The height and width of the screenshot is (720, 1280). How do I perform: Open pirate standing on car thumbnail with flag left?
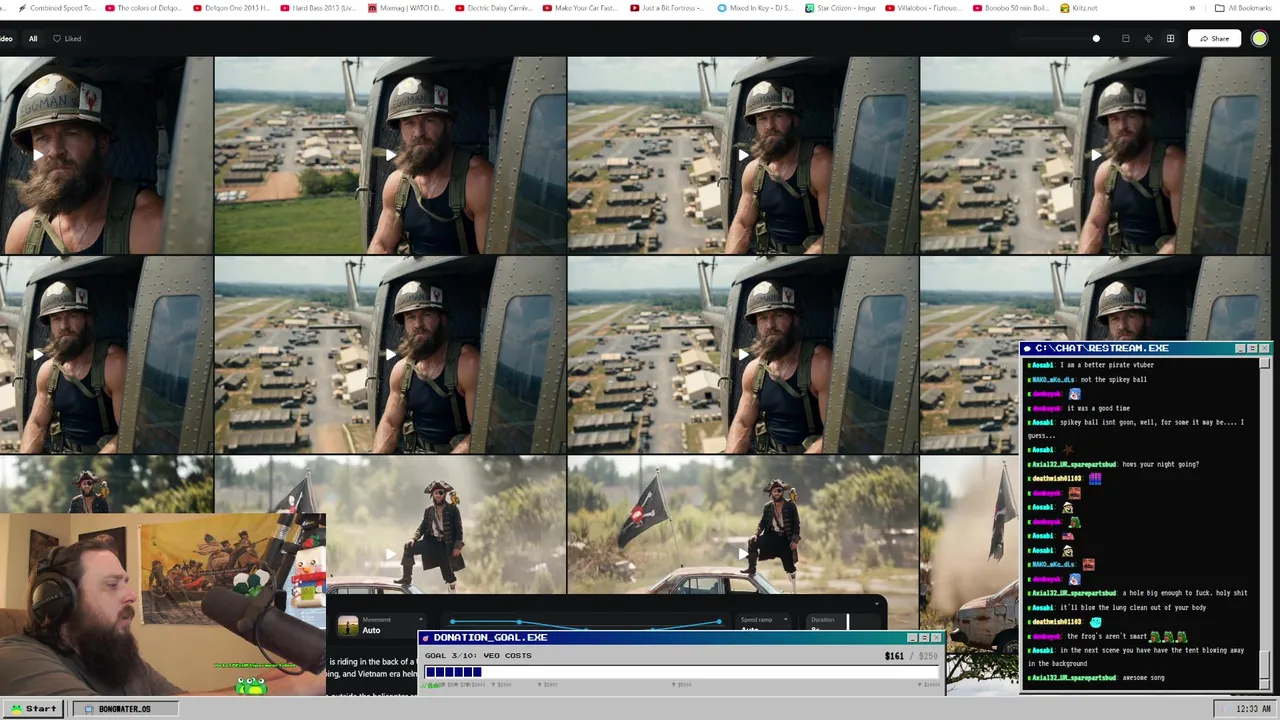[x=742, y=525]
